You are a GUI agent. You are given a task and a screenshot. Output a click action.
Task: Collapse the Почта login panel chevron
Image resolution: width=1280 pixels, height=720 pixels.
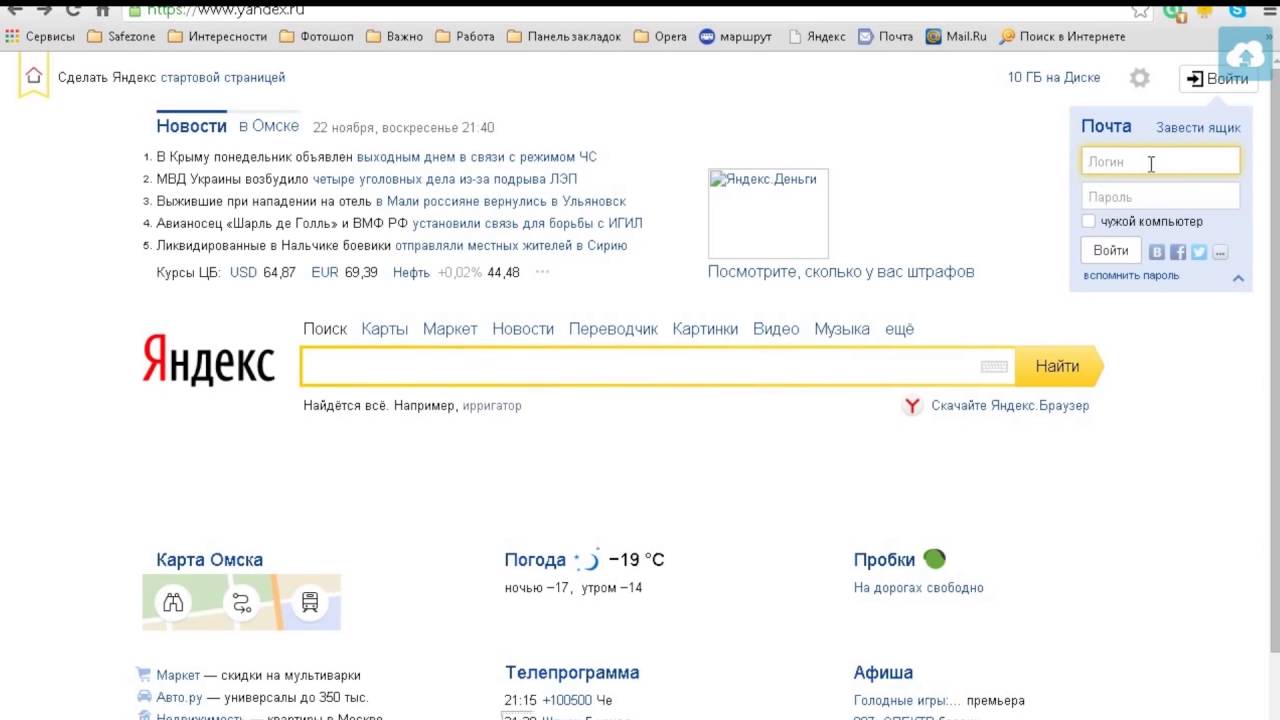1238,278
